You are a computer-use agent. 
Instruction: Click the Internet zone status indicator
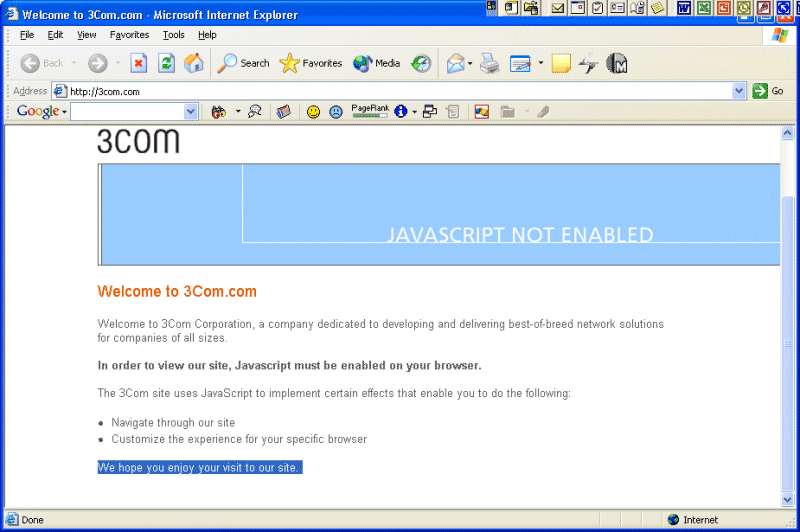pos(692,519)
